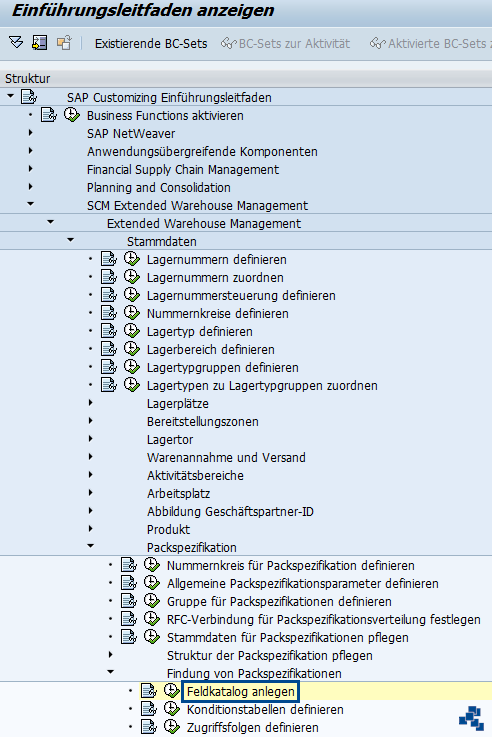The height and width of the screenshot is (737, 492).
Task: Click the position on entry toolbar icon
Action: tap(39, 43)
